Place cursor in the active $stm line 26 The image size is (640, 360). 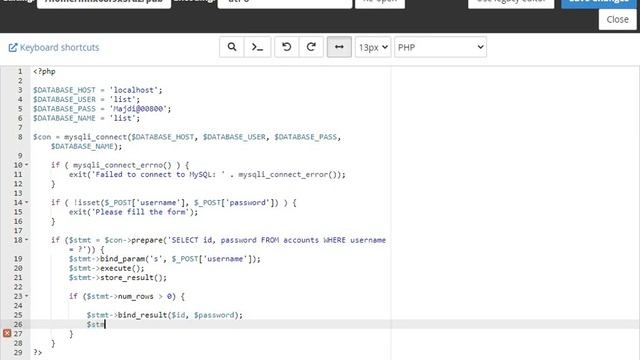(x=96, y=324)
